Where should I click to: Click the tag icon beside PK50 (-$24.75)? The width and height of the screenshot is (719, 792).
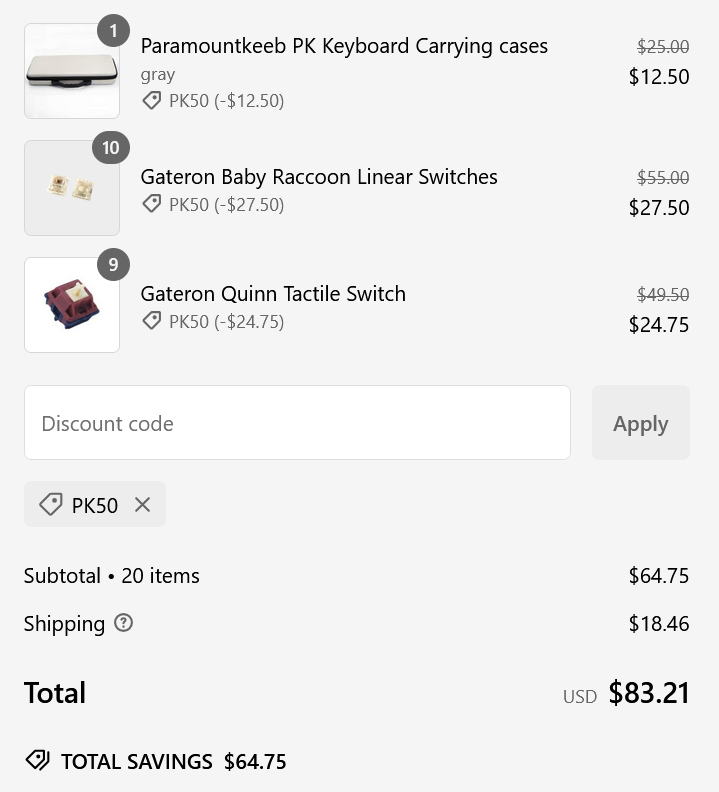click(x=152, y=321)
